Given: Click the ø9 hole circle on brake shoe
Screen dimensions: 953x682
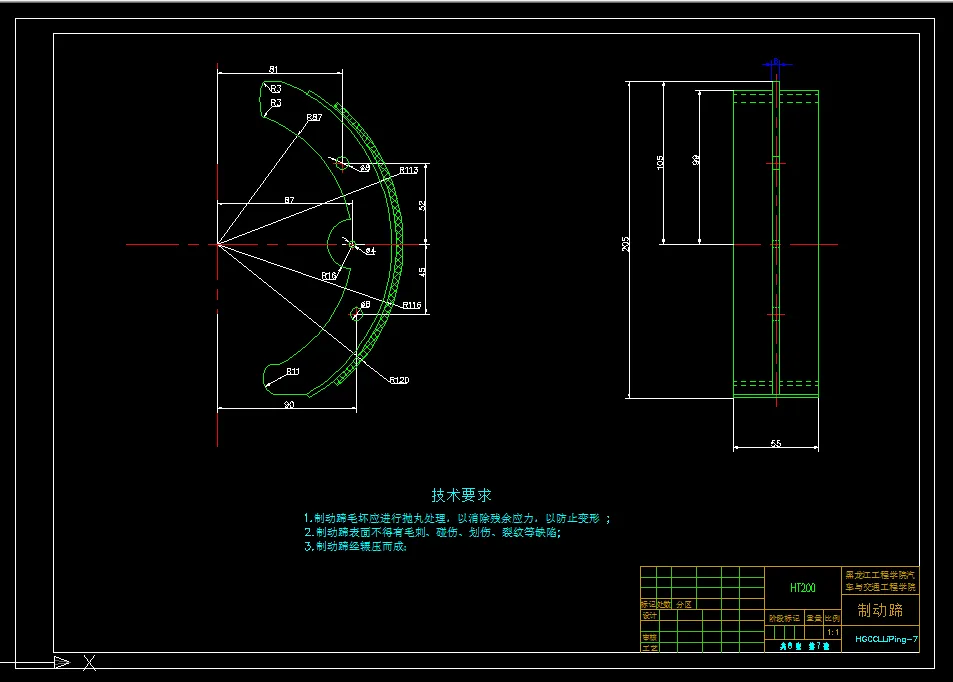Looking at the screenshot, I should 342,163.
